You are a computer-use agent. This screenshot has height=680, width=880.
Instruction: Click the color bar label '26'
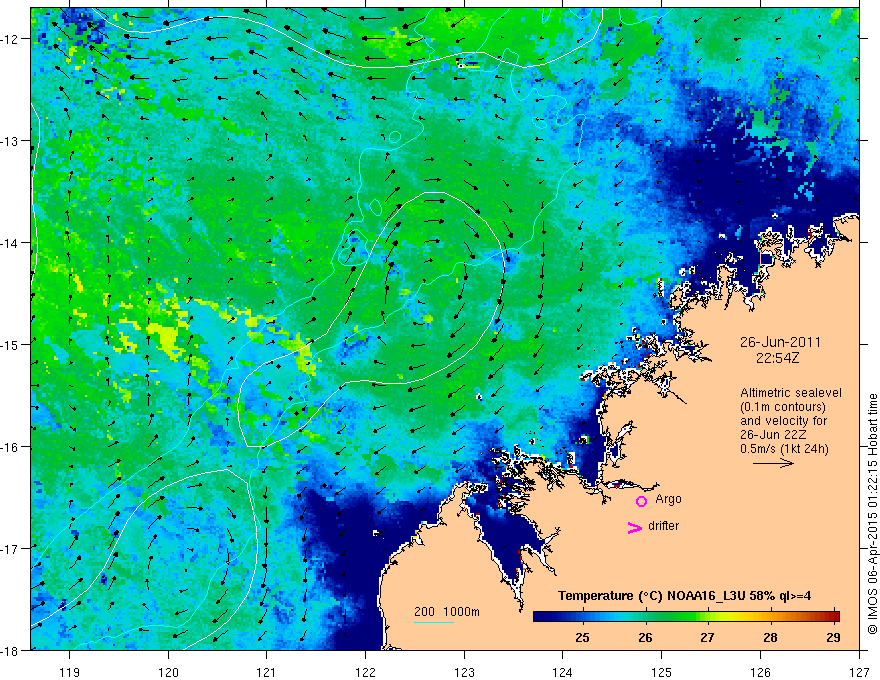coord(645,637)
